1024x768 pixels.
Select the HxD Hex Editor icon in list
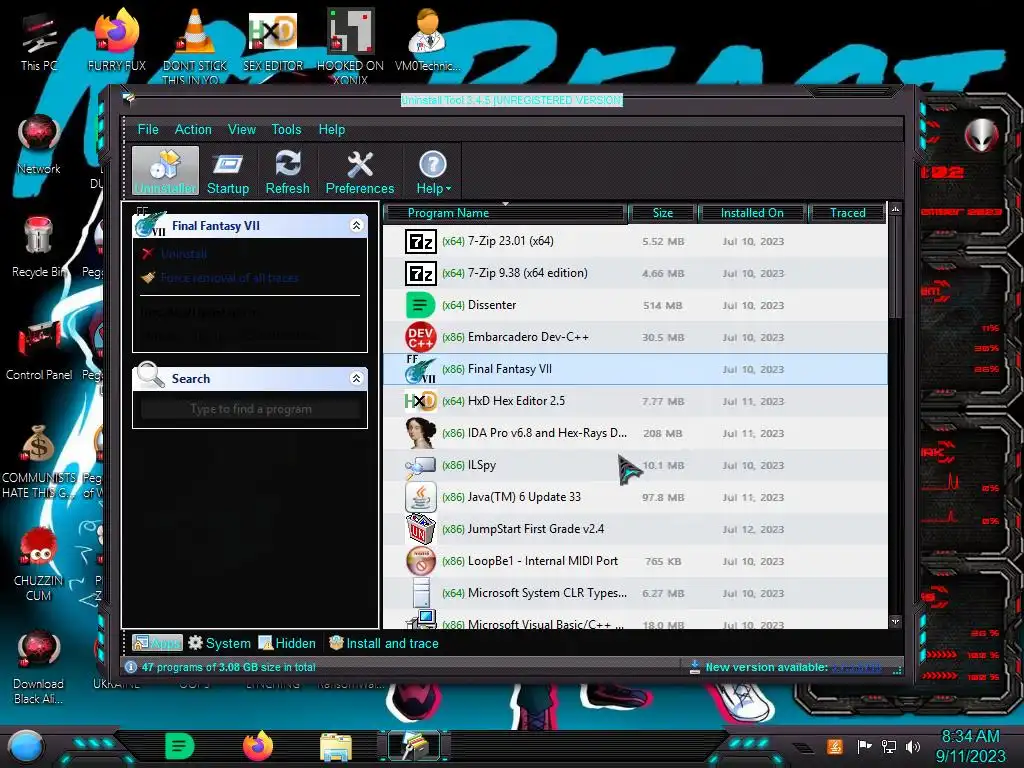[421, 401]
